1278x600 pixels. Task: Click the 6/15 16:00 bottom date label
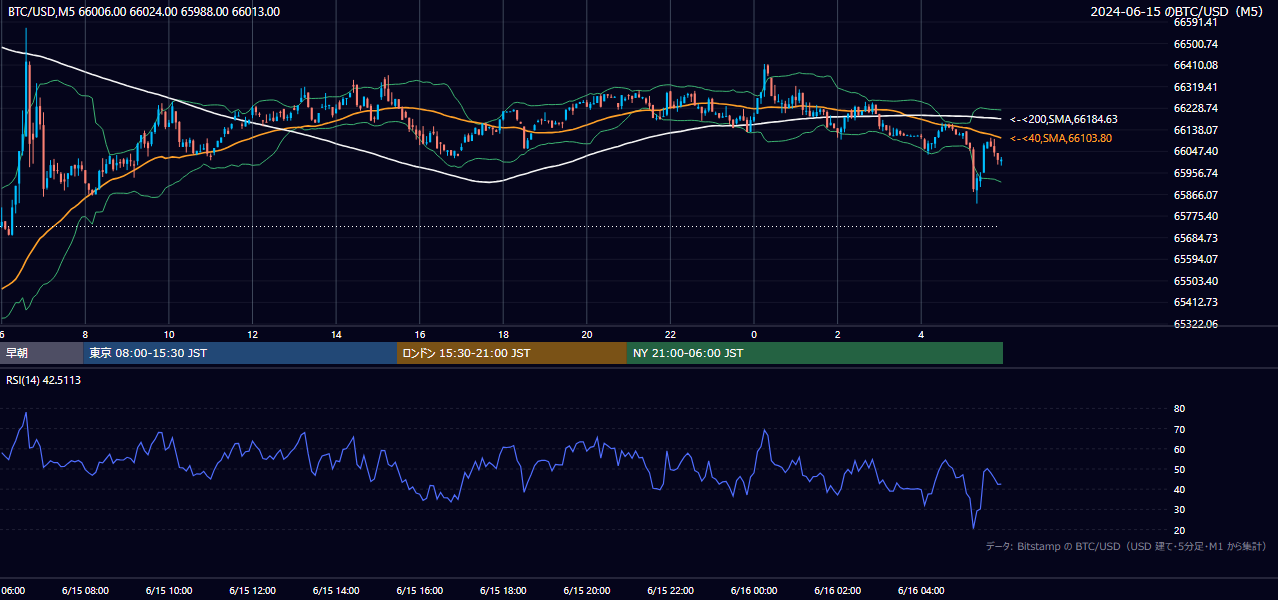pyautogui.click(x=420, y=590)
